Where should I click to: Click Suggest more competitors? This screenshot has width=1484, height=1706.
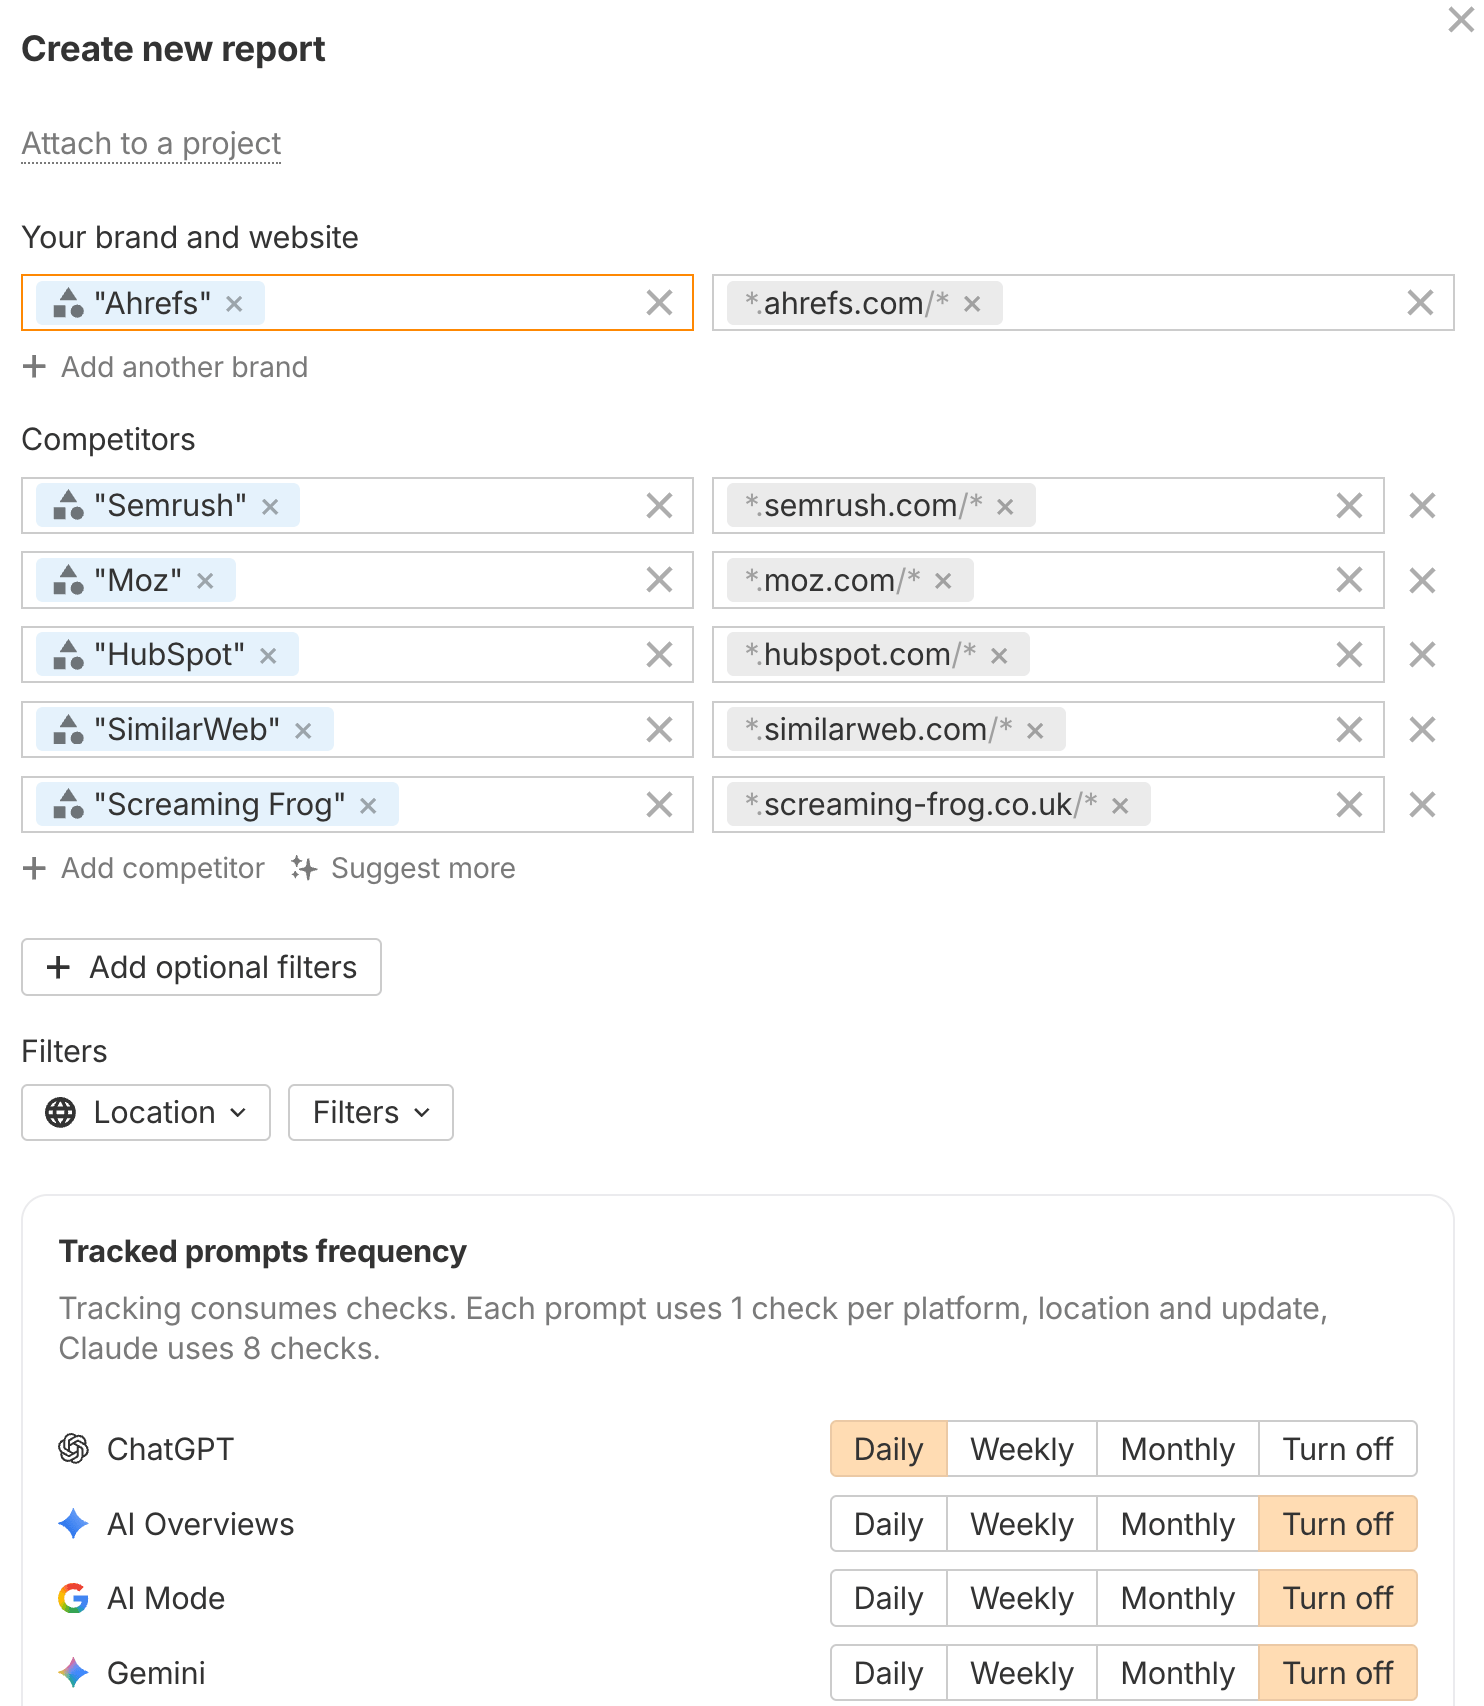click(403, 868)
